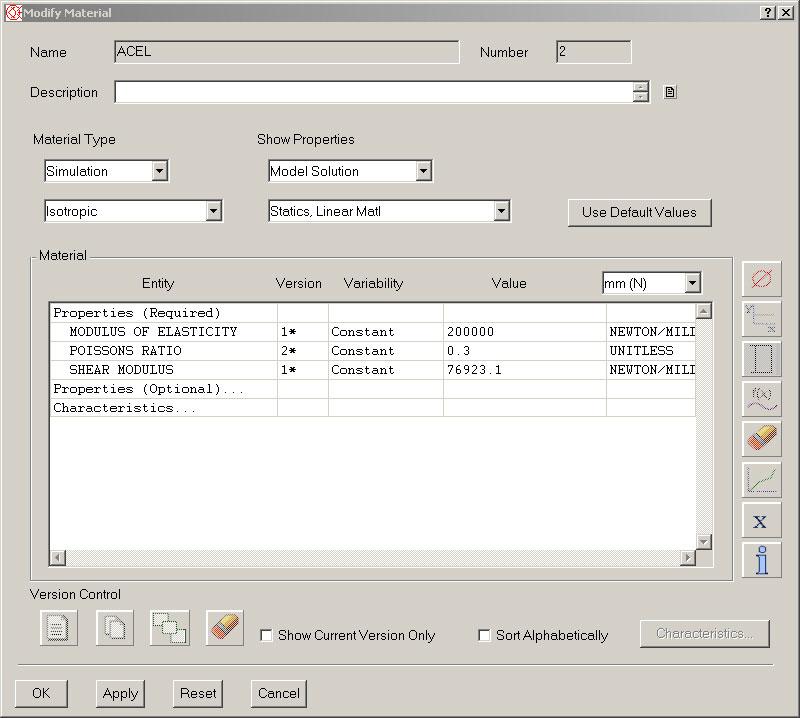Open the blue information icon
Screen dimensions: 800x718
click(x=761, y=560)
